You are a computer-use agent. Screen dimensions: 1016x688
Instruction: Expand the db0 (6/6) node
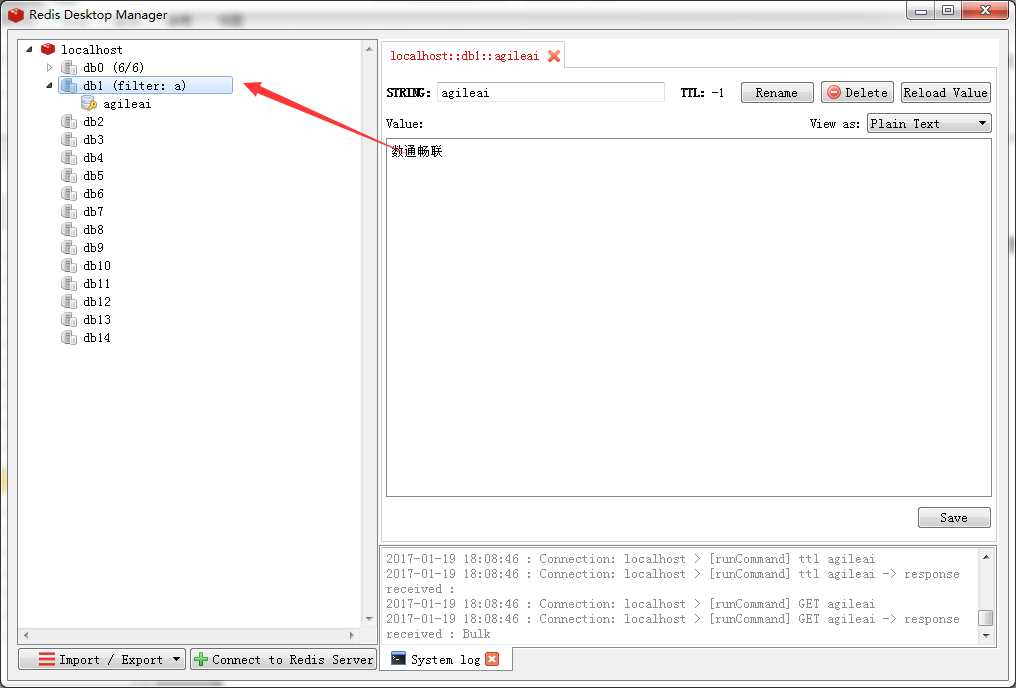49,67
